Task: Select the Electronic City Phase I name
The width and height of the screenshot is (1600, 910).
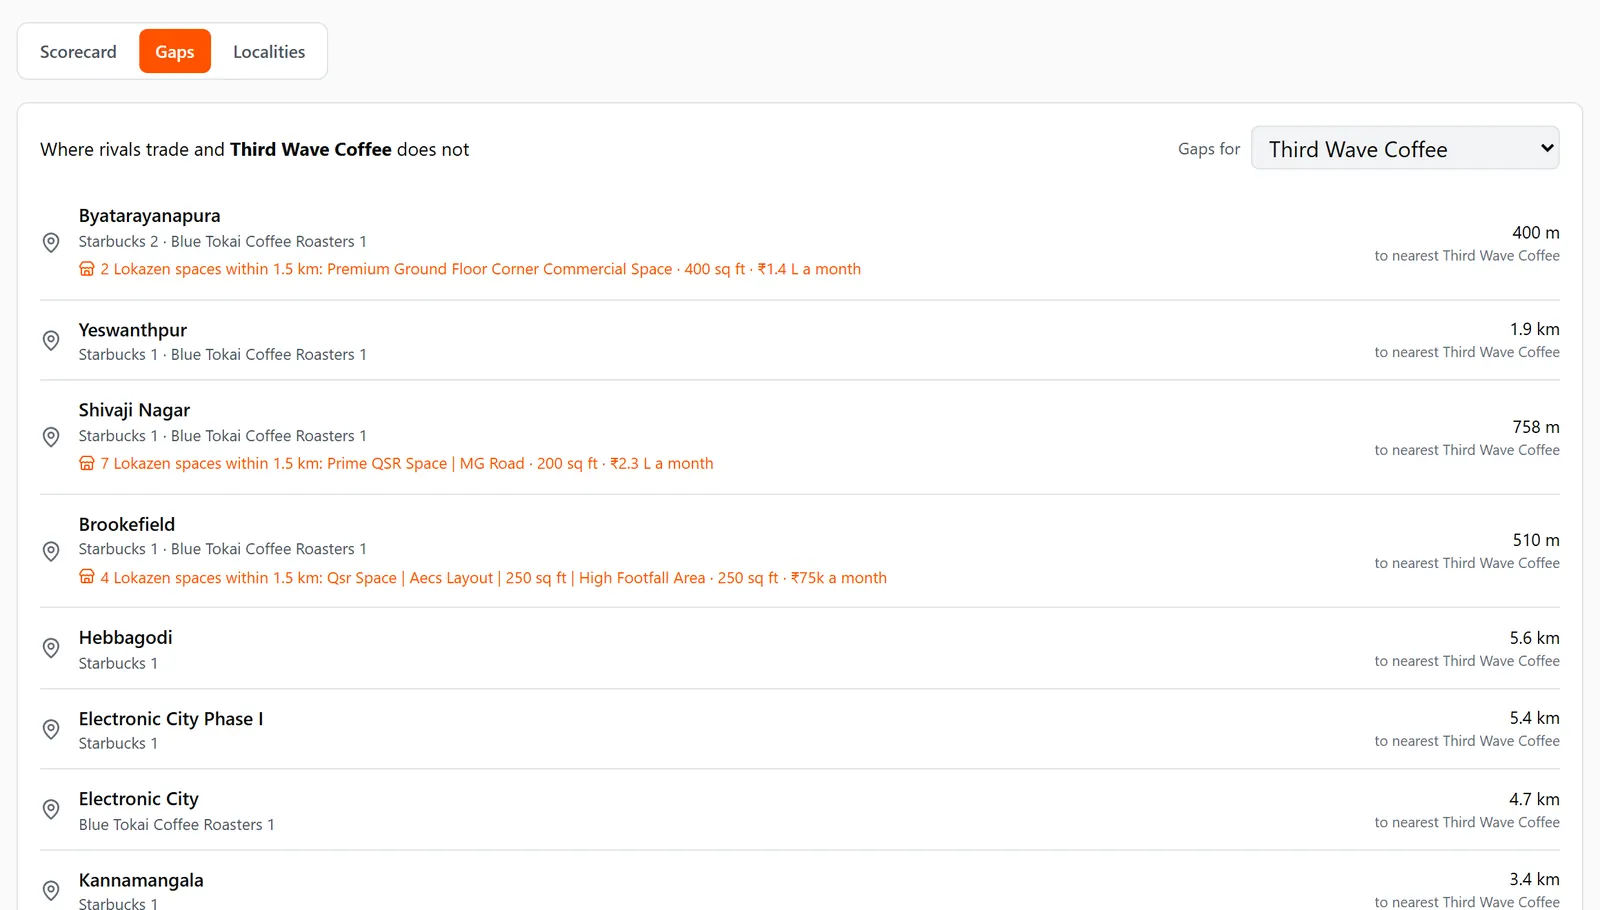Action: (171, 719)
